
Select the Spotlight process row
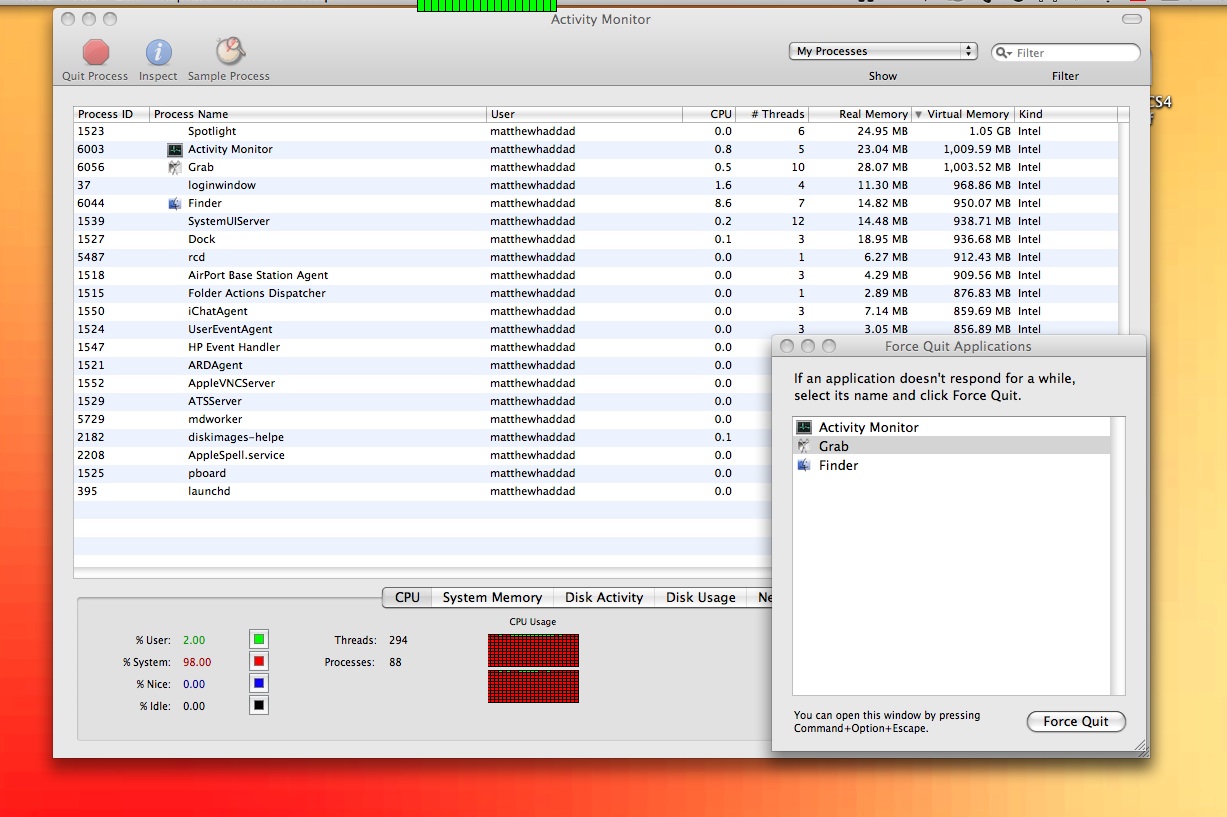point(596,131)
